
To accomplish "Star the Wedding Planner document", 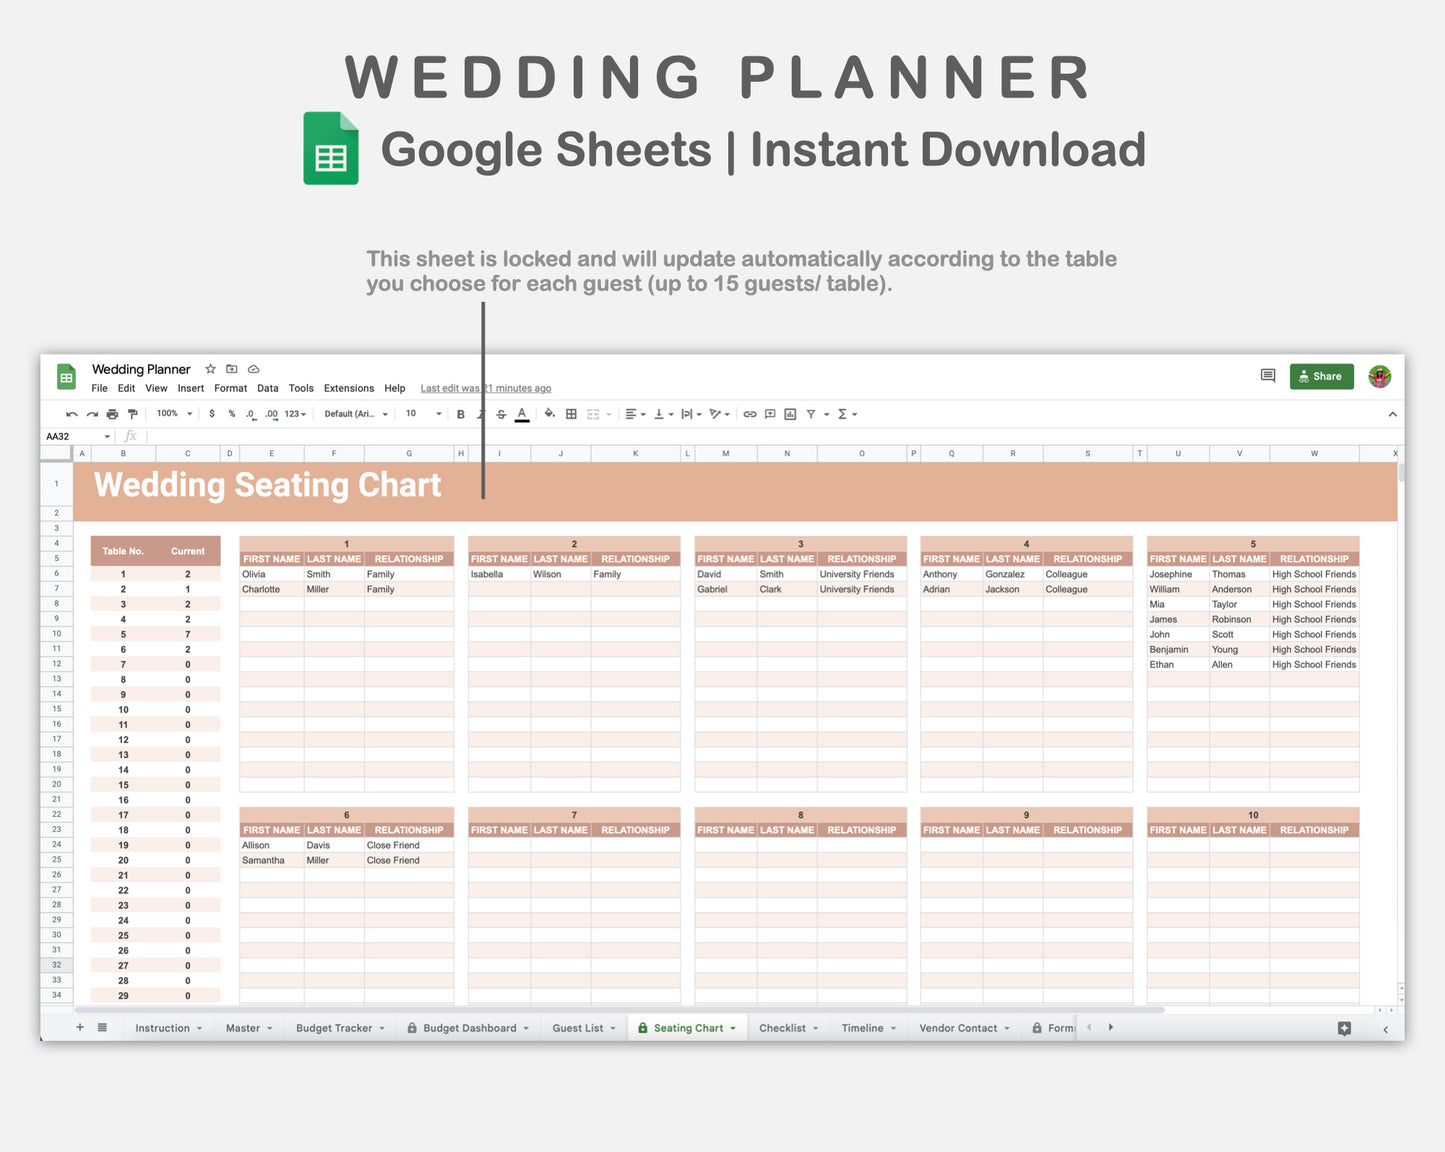I will click(210, 369).
